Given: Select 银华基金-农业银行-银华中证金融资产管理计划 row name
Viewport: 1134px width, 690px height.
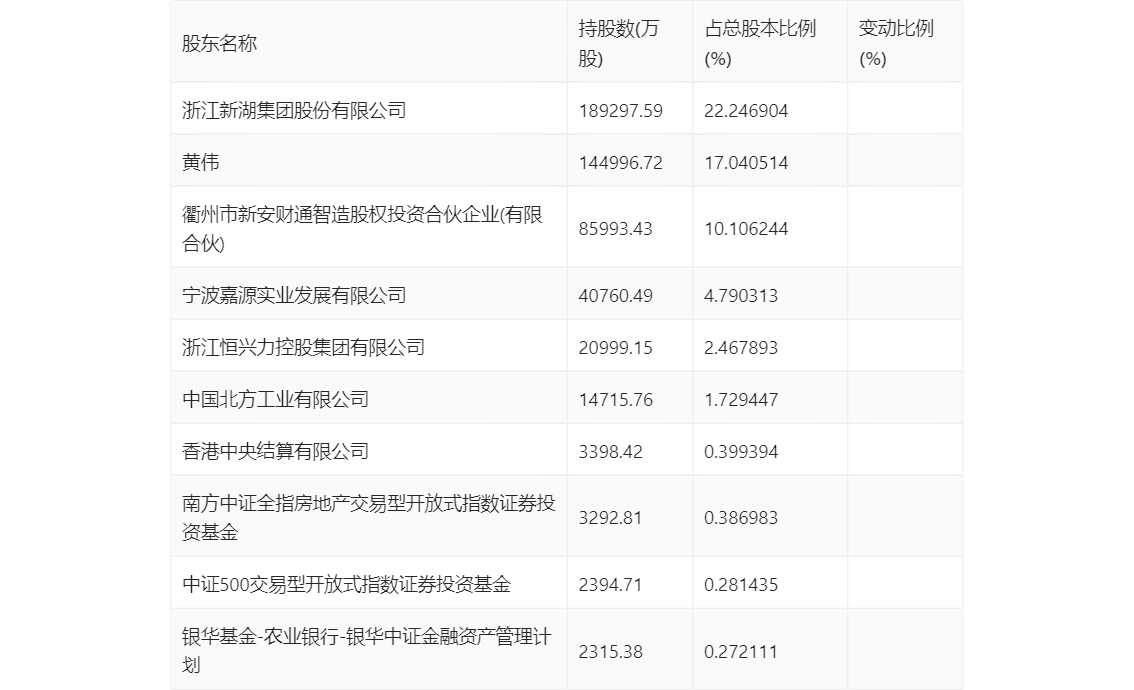Looking at the screenshot, I should tap(366, 651).
